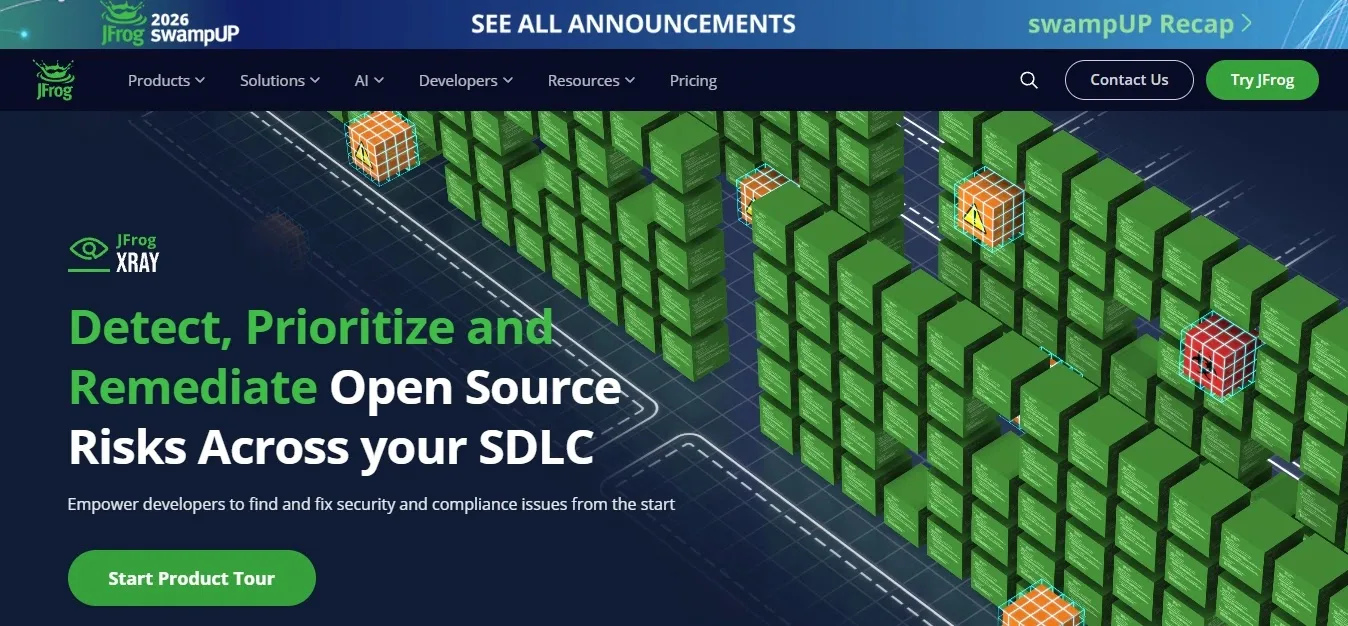Click the 'Empower developers to find and fix' subtitle
1348x626 pixels.
pyautogui.click(x=371, y=504)
